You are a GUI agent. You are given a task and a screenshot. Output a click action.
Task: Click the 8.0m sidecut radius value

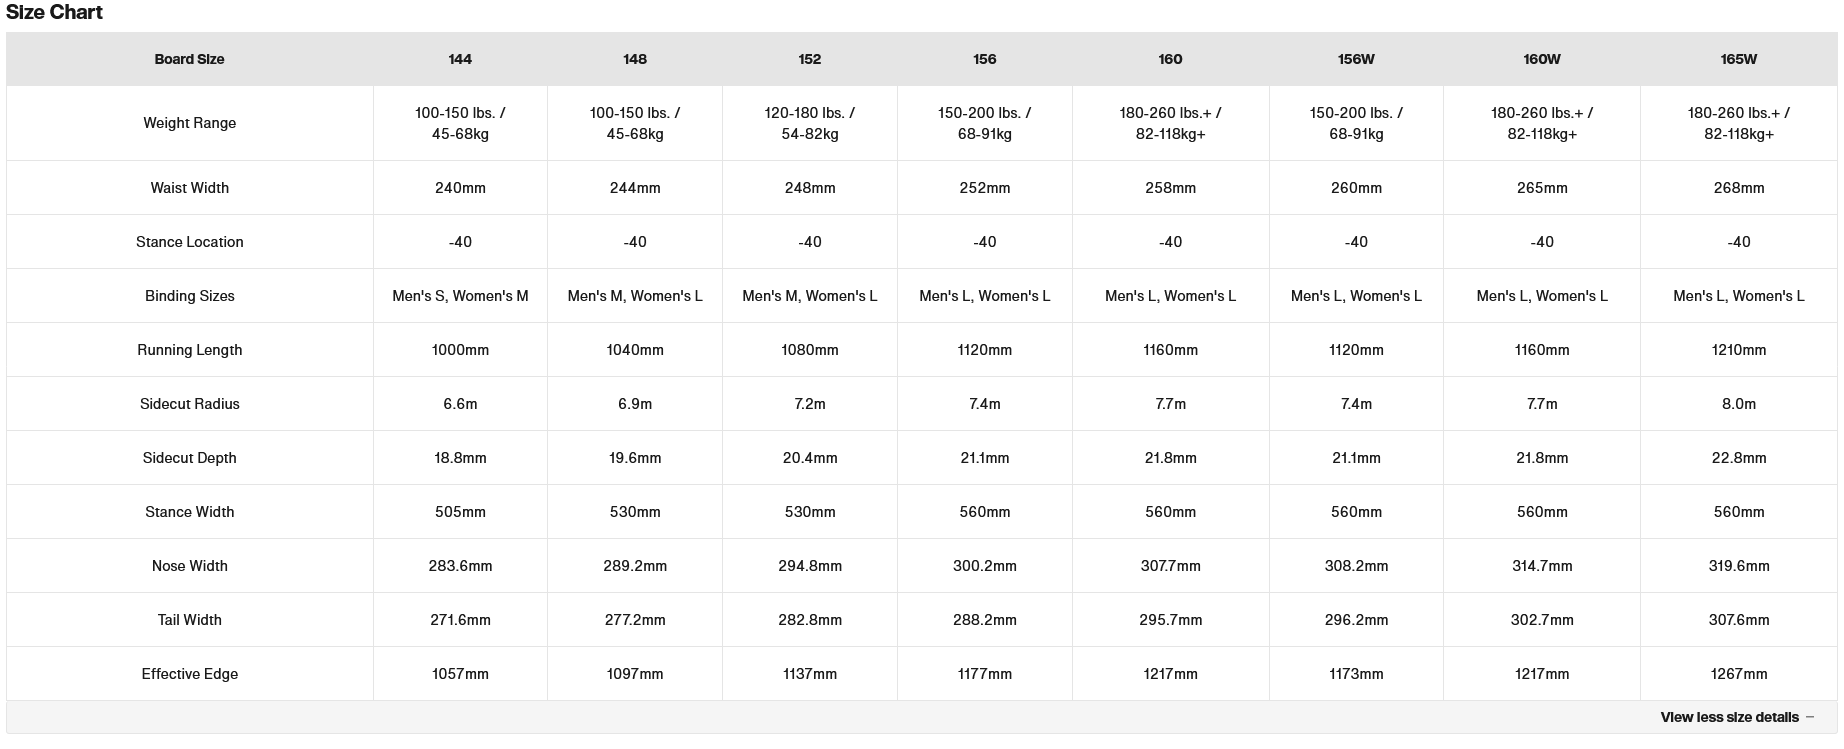click(1738, 404)
